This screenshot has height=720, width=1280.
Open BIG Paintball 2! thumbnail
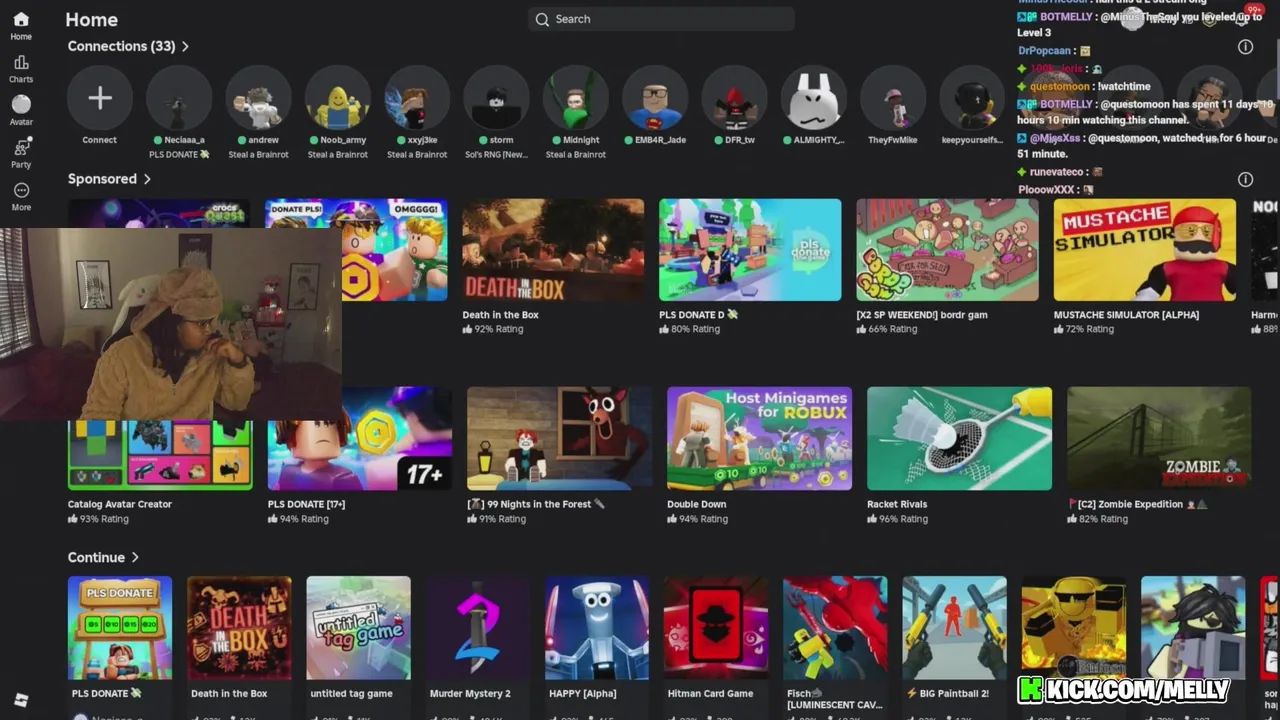point(954,628)
